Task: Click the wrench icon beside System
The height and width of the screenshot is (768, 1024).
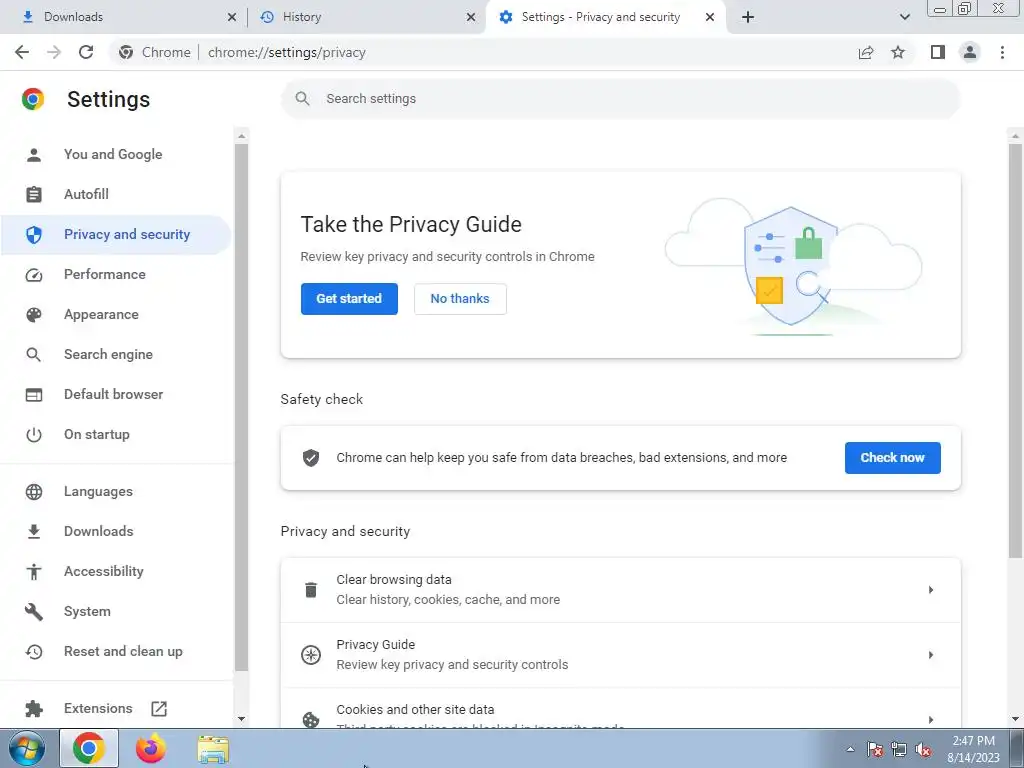Action: pos(33,612)
